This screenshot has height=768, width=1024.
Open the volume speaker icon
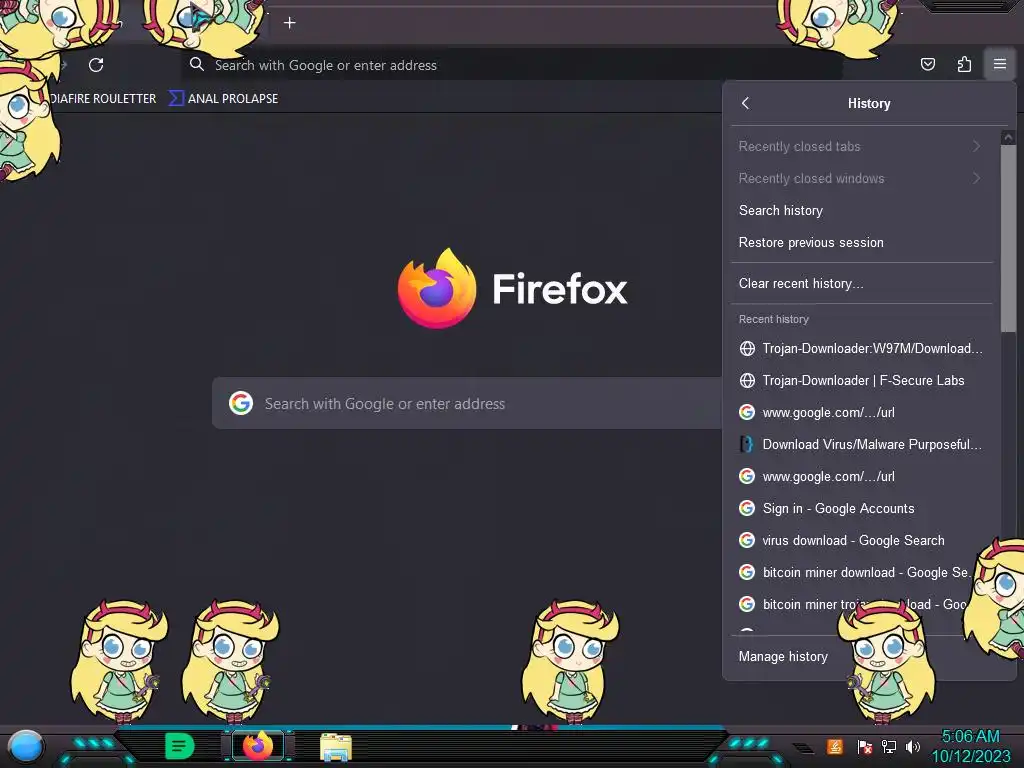[912, 746]
